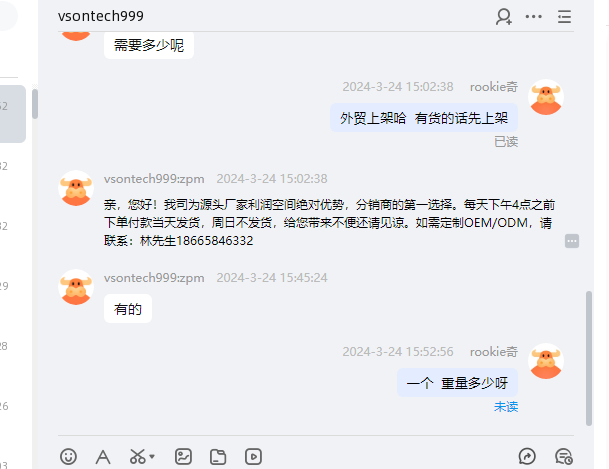Click the 一个 重量多少呀 message bubble
The width and height of the screenshot is (609, 469).
[x=457, y=383]
